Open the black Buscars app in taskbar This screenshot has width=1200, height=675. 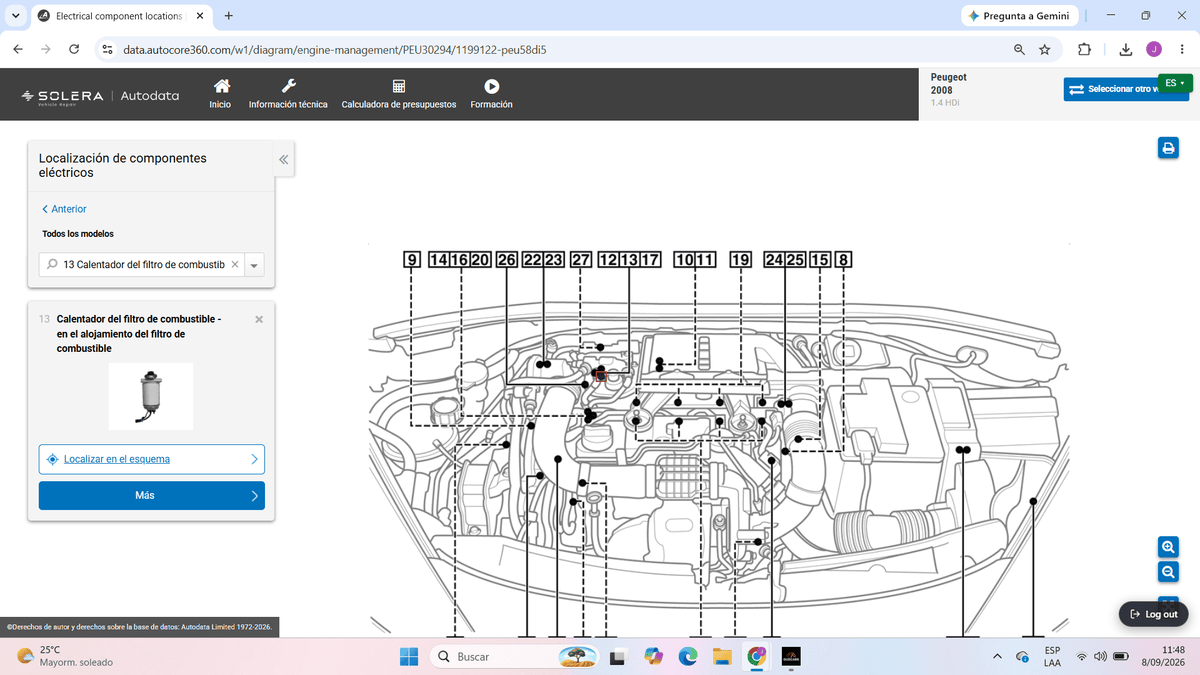791,657
